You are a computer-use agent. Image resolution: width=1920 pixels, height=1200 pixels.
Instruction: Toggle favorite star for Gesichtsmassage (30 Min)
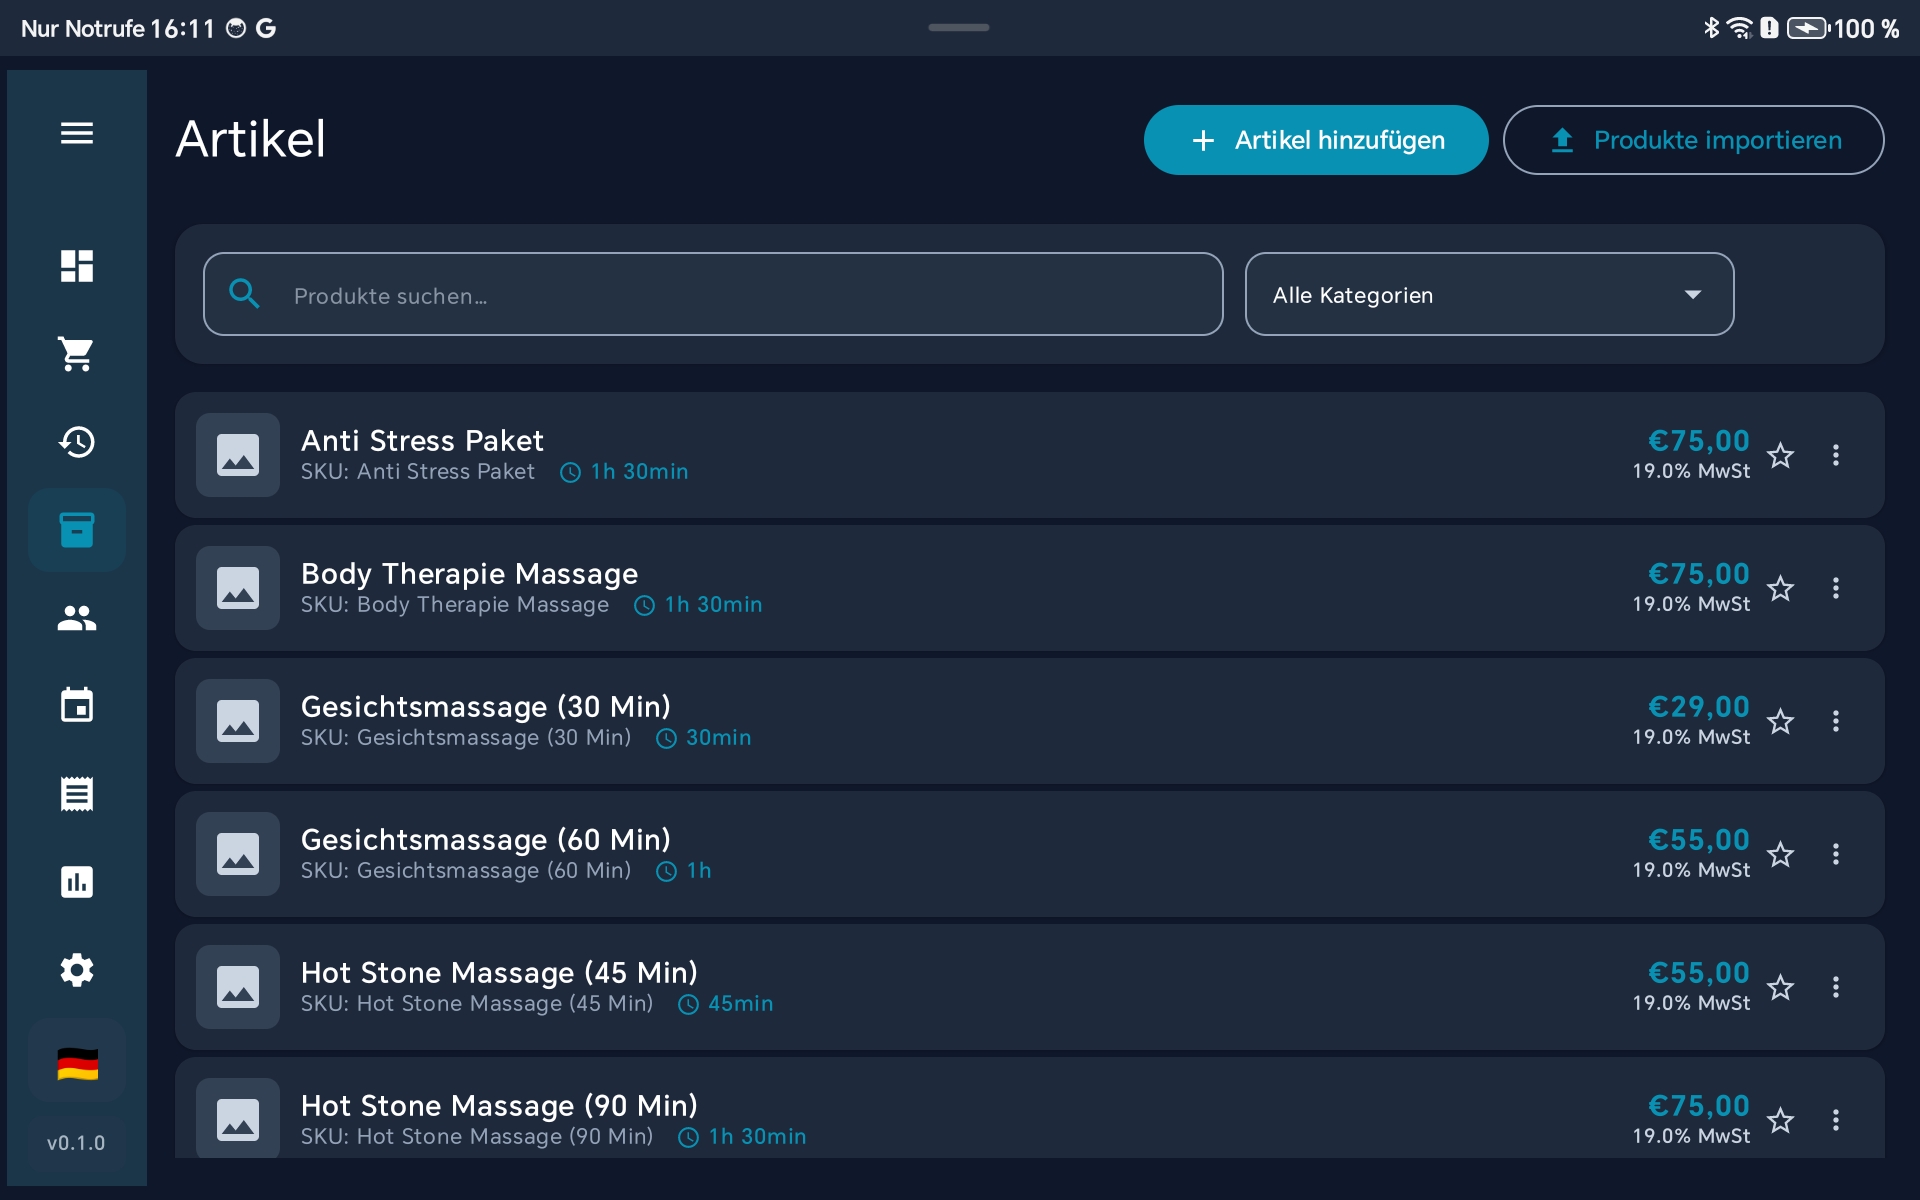(1780, 722)
